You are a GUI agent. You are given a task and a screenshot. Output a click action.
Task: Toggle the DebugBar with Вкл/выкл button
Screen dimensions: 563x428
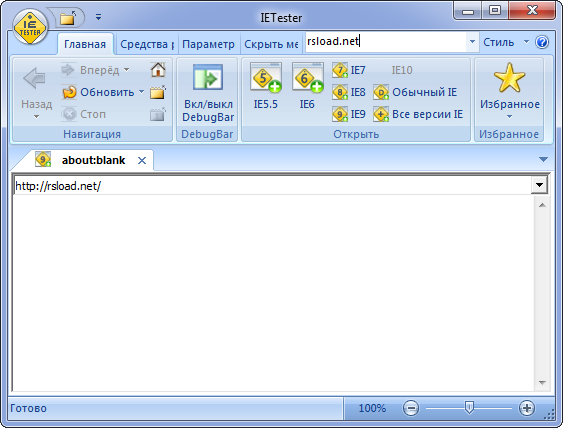click(x=208, y=93)
